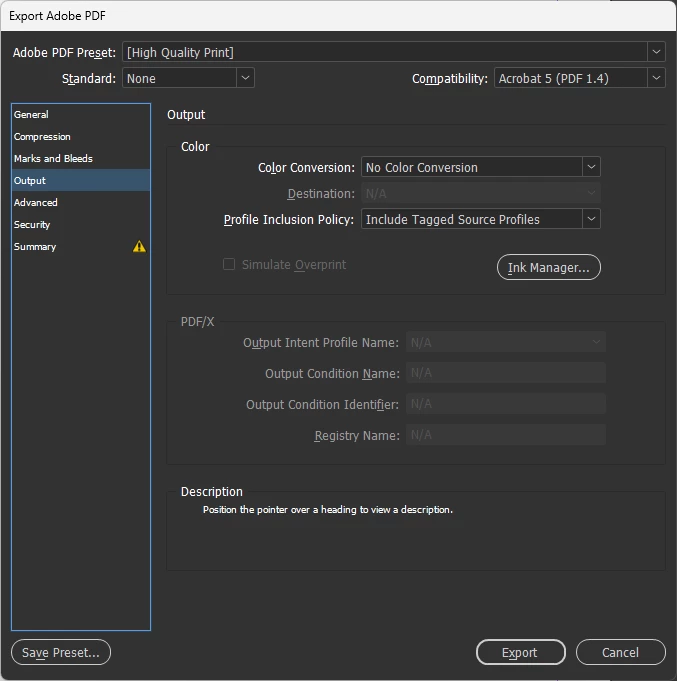Screen dimensions: 677x681
Task: Click the disabled Destination dropdown
Action: [x=481, y=193]
